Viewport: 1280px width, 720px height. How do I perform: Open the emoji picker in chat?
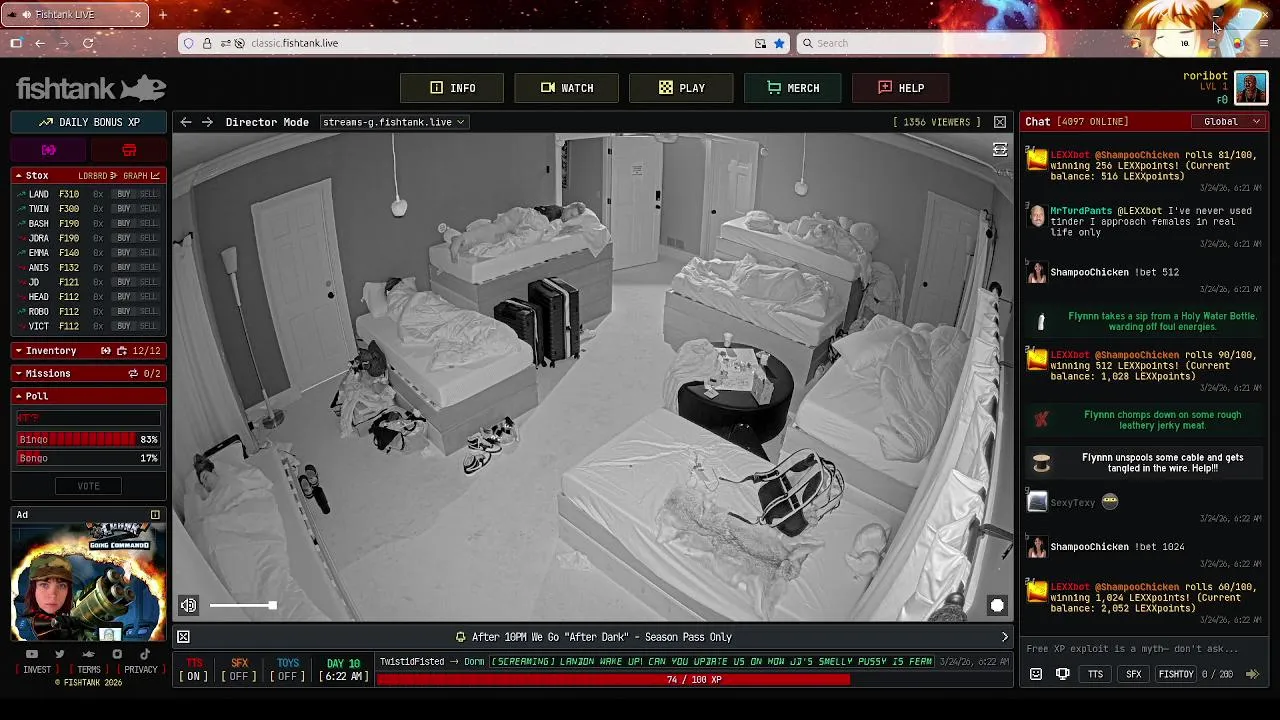pyautogui.click(x=1036, y=674)
